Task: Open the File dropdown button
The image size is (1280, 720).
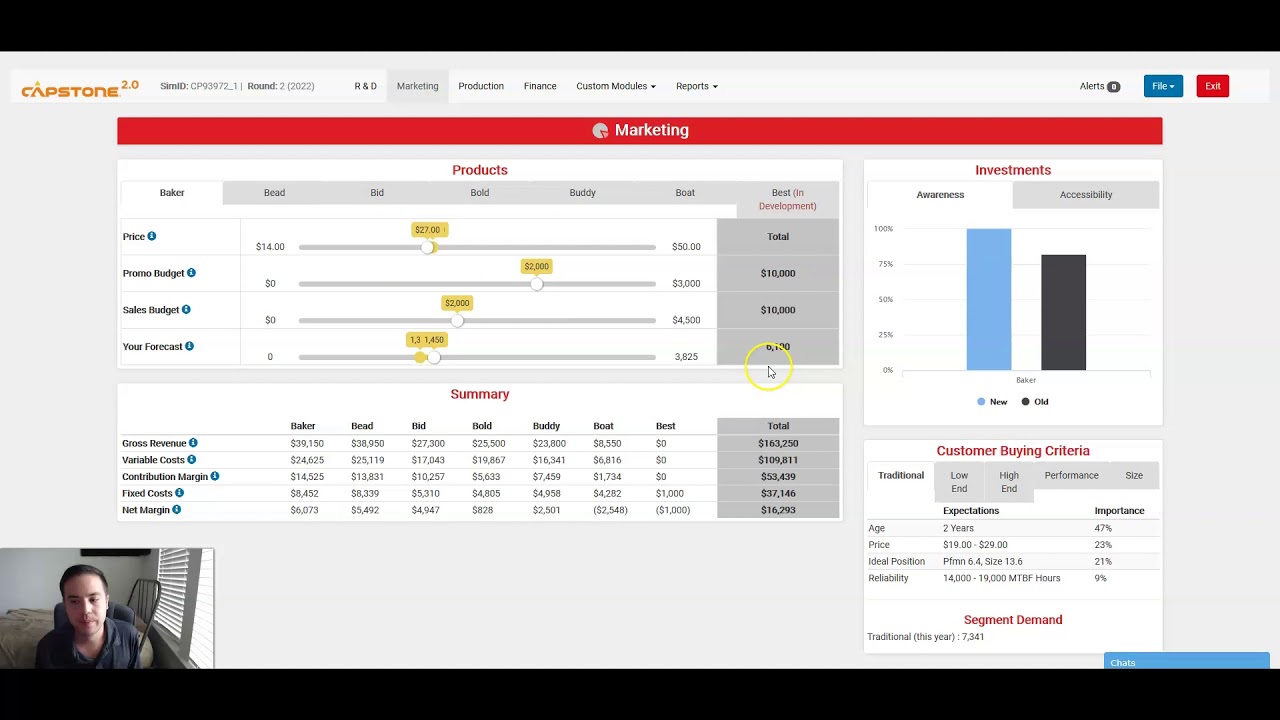Action: [x=1163, y=86]
